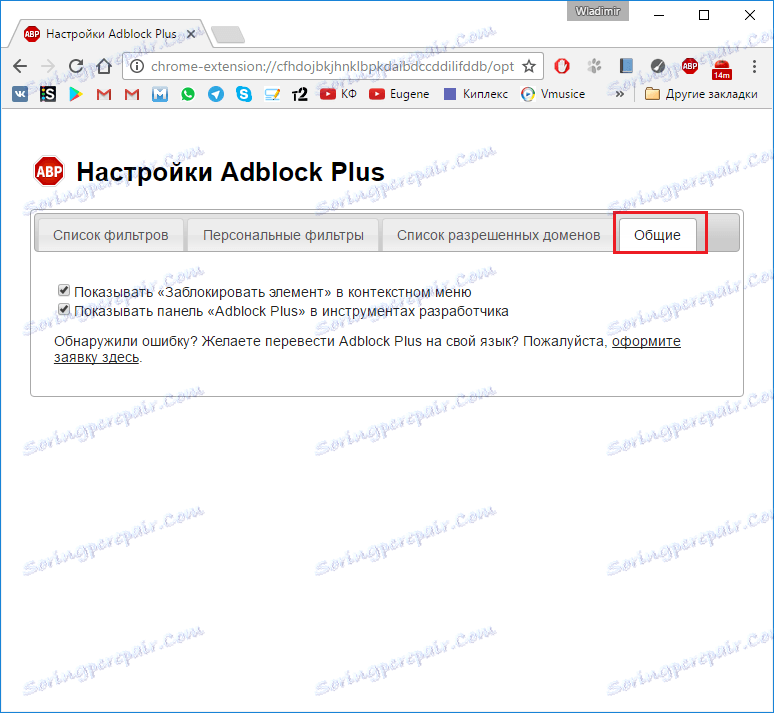Select the Общие tab
This screenshot has height=713, width=774.
pyautogui.click(x=657, y=235)
